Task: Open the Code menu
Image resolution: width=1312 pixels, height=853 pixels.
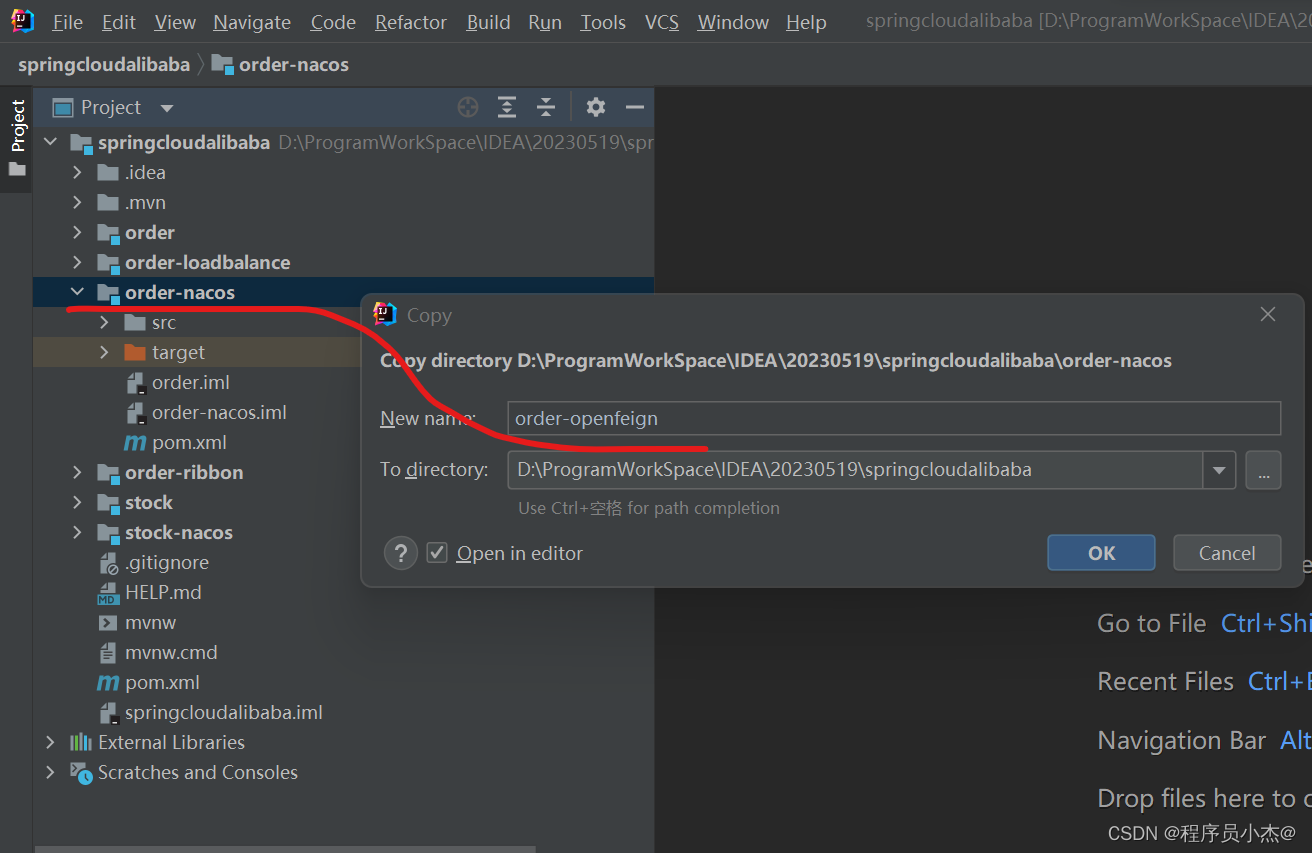Action: click(x=333, y=22)
